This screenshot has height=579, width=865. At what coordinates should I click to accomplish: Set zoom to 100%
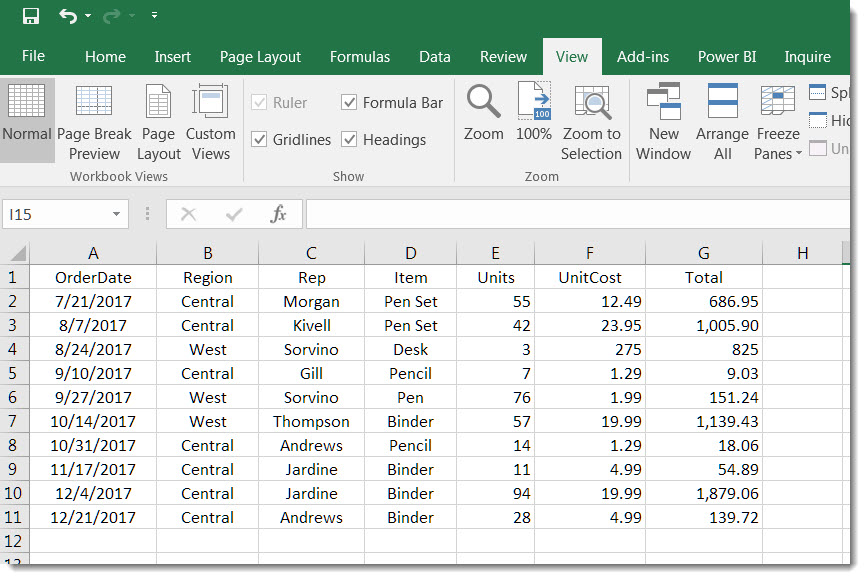click(534, 120)
